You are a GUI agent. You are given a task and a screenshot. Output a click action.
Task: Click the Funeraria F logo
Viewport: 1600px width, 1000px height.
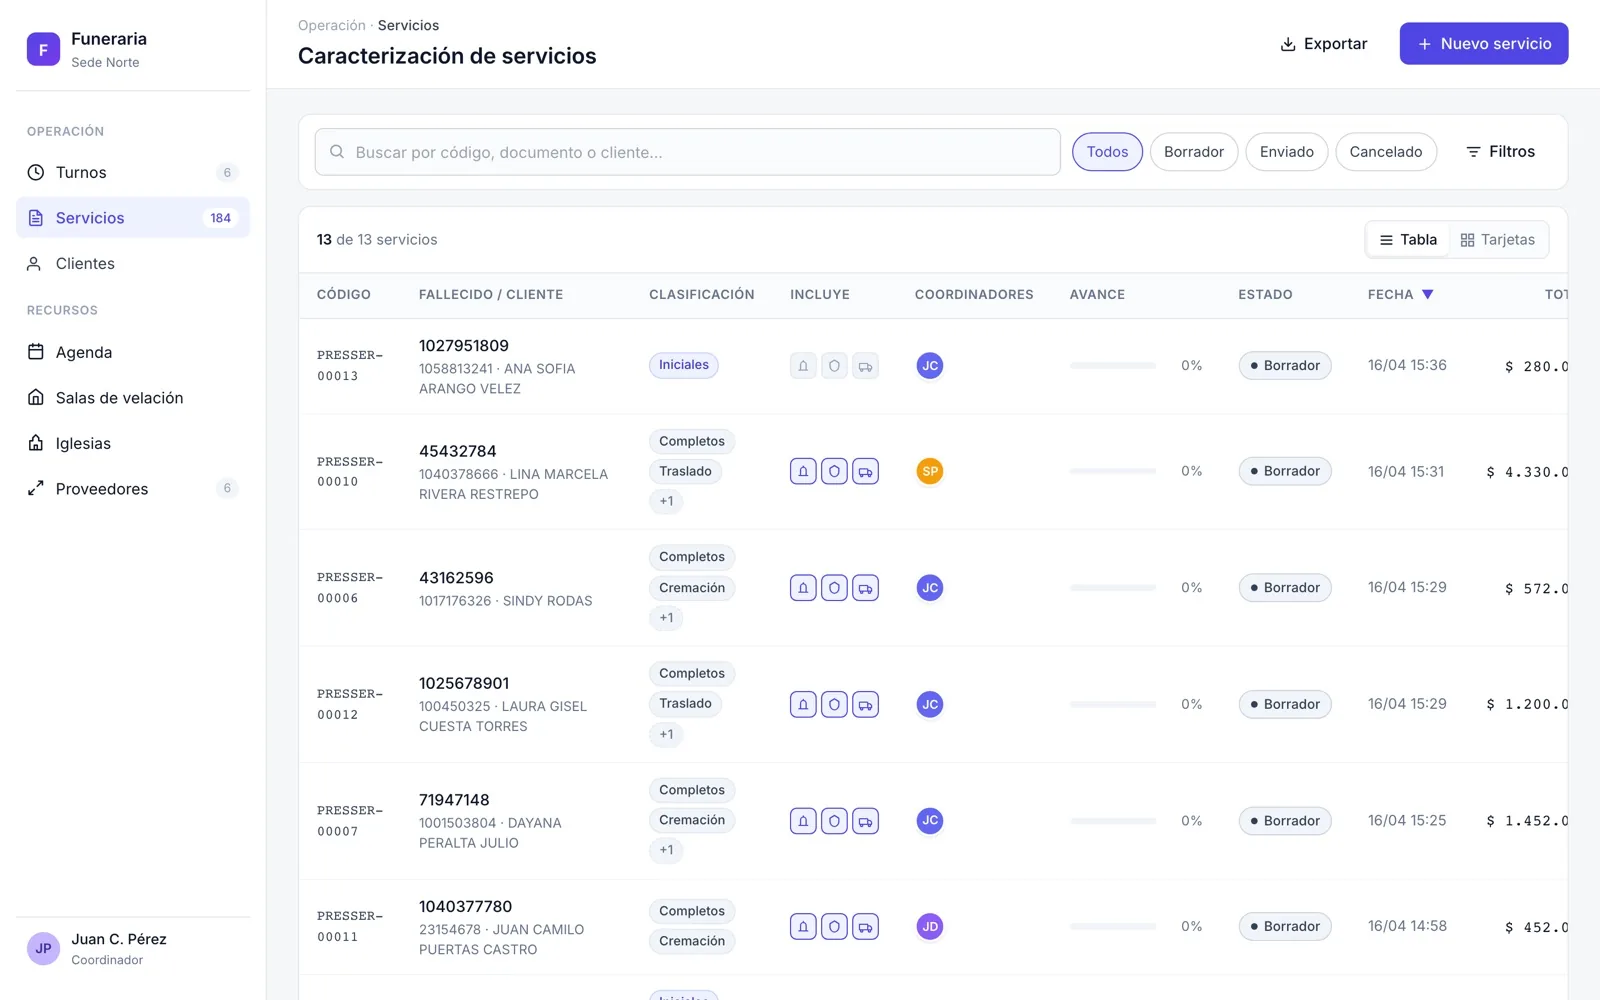(43, 49)
